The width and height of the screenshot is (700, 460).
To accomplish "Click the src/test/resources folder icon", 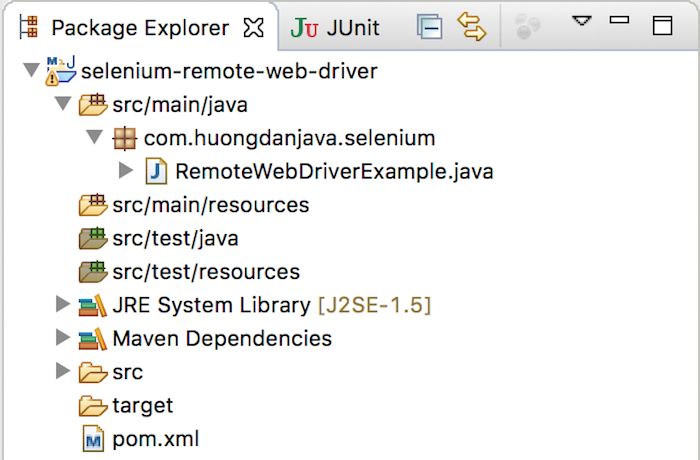I will coord(93,272).
